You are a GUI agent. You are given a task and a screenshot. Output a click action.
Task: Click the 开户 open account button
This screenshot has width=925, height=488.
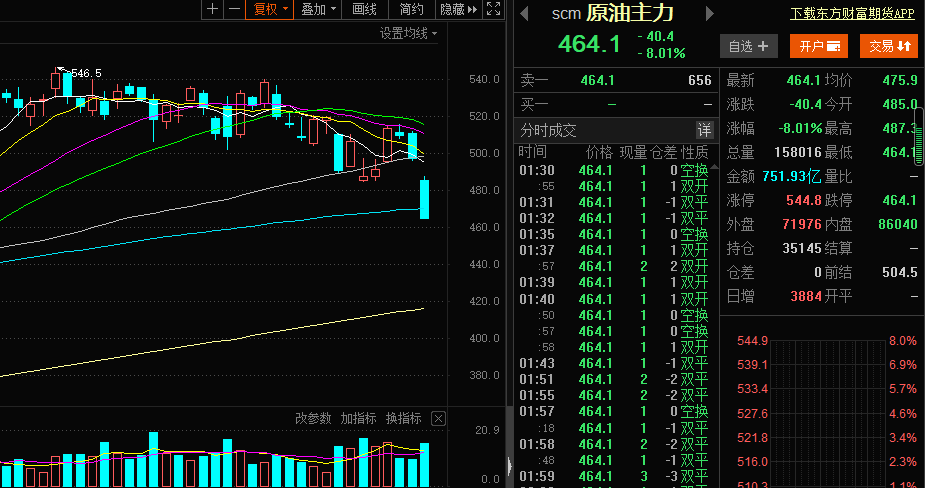point(819,46)
